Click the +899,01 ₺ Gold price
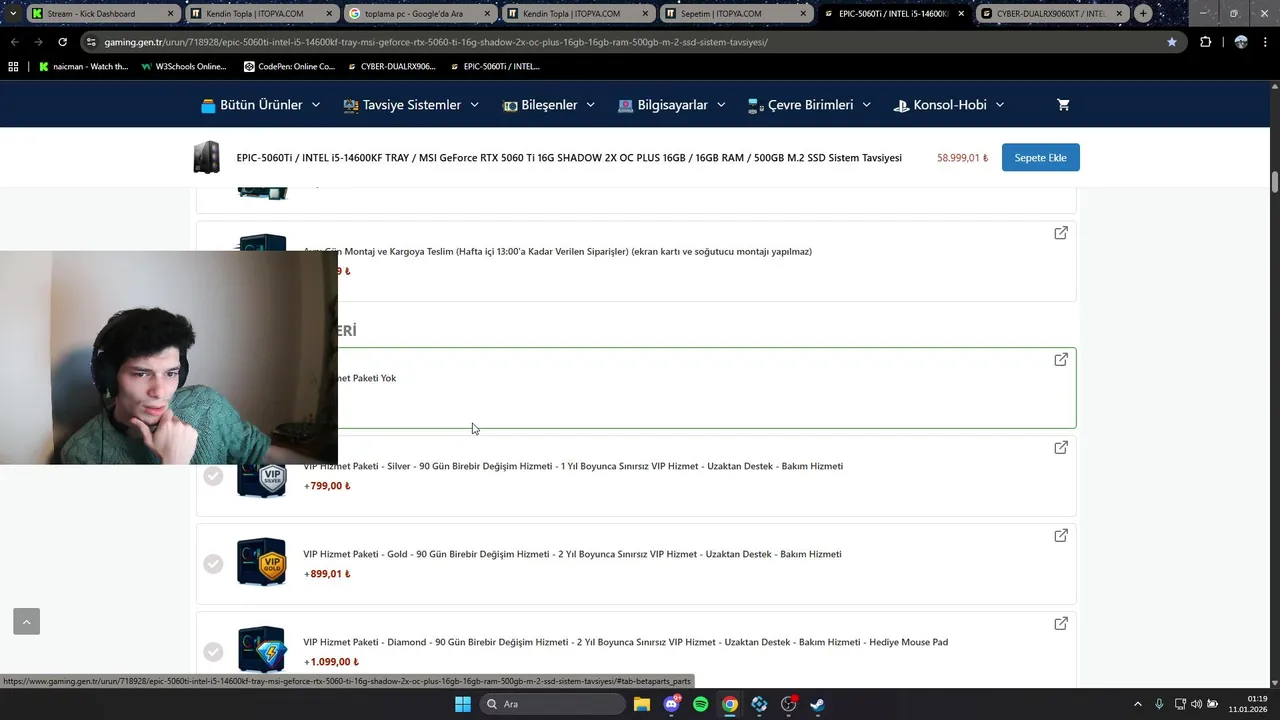 tap(327, 574)
